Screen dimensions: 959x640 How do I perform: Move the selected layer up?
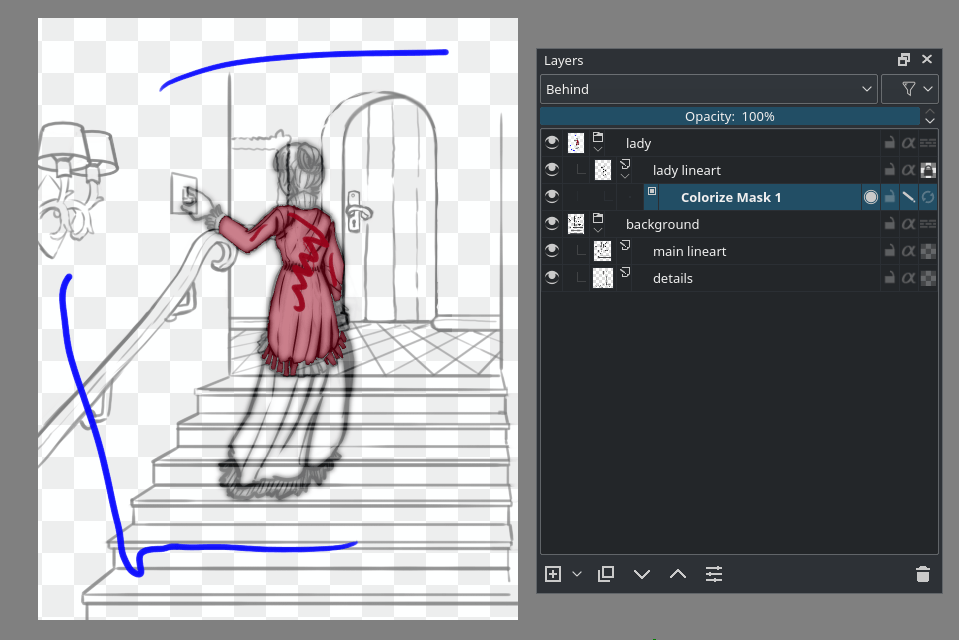678,574
